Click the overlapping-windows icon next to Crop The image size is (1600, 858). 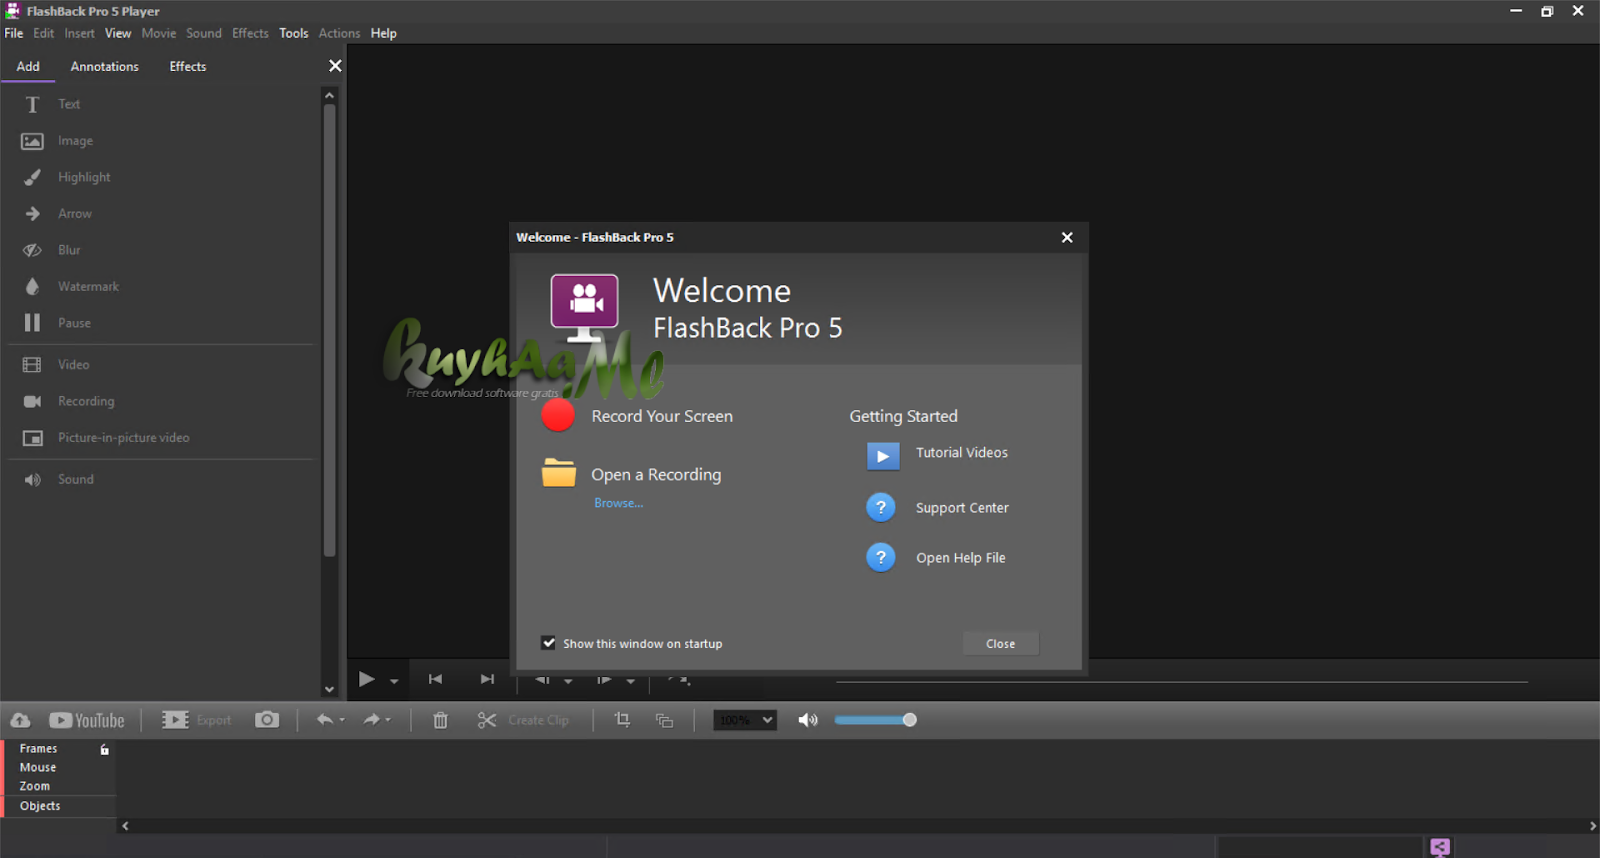pos(664,720)
